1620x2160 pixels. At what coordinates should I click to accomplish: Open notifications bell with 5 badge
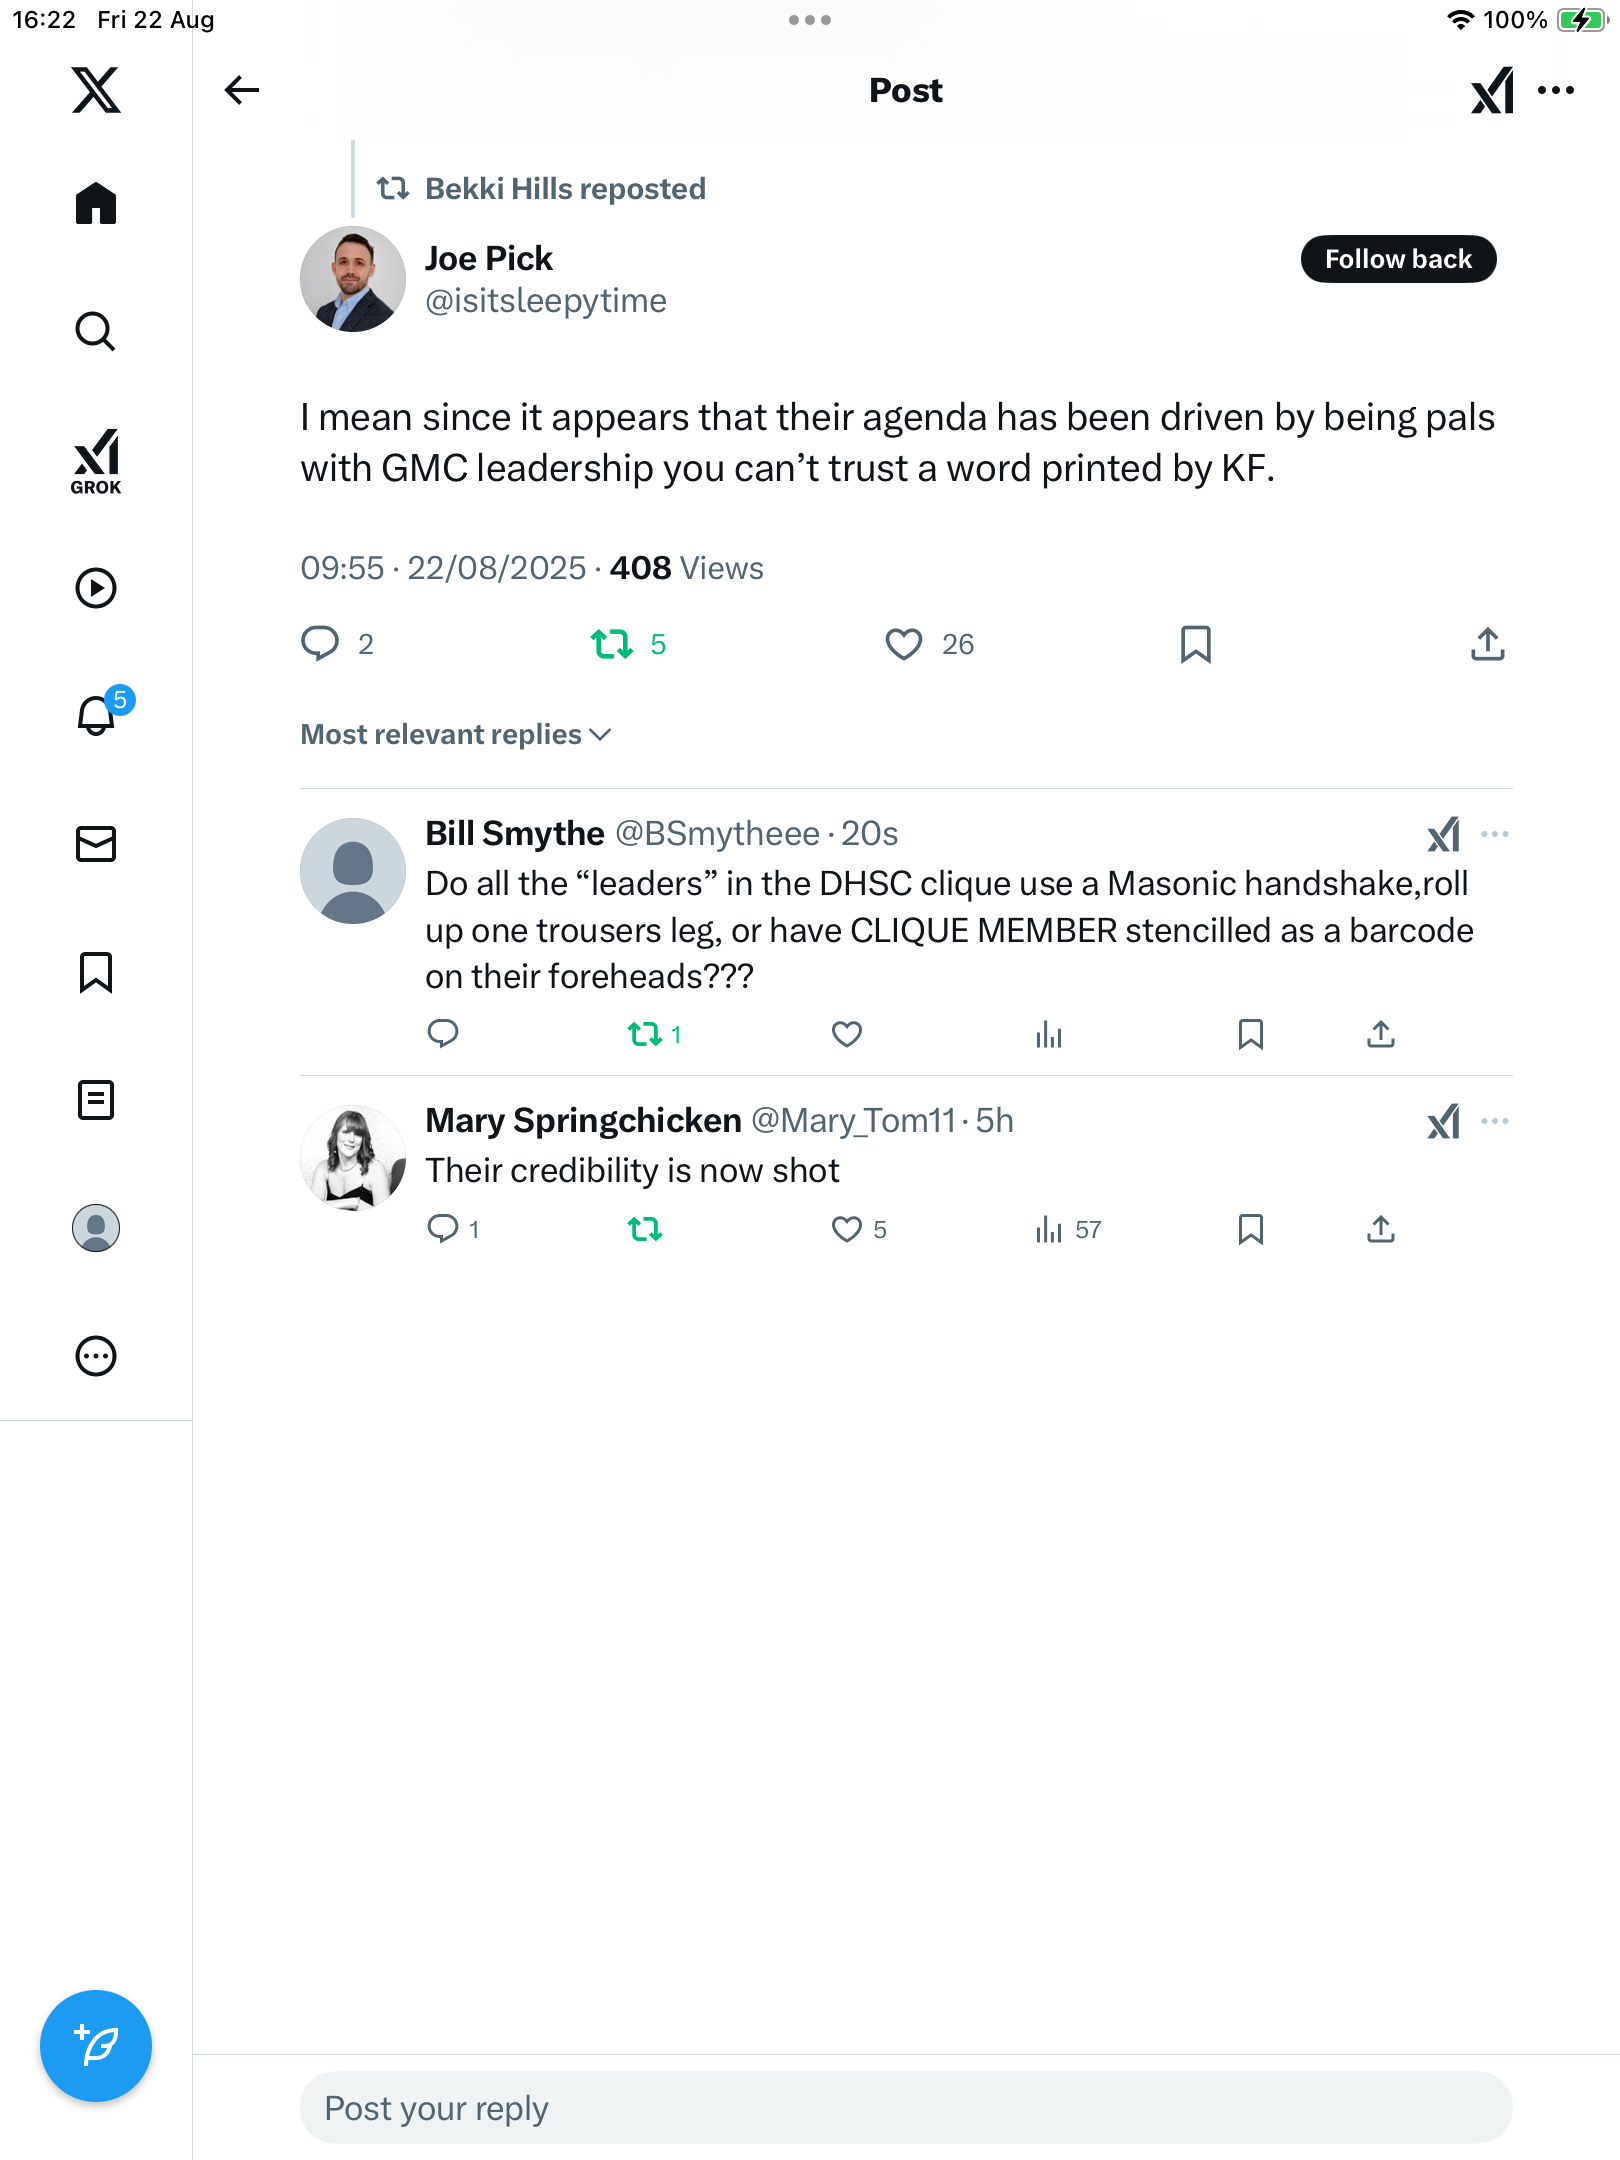point(97,715)
